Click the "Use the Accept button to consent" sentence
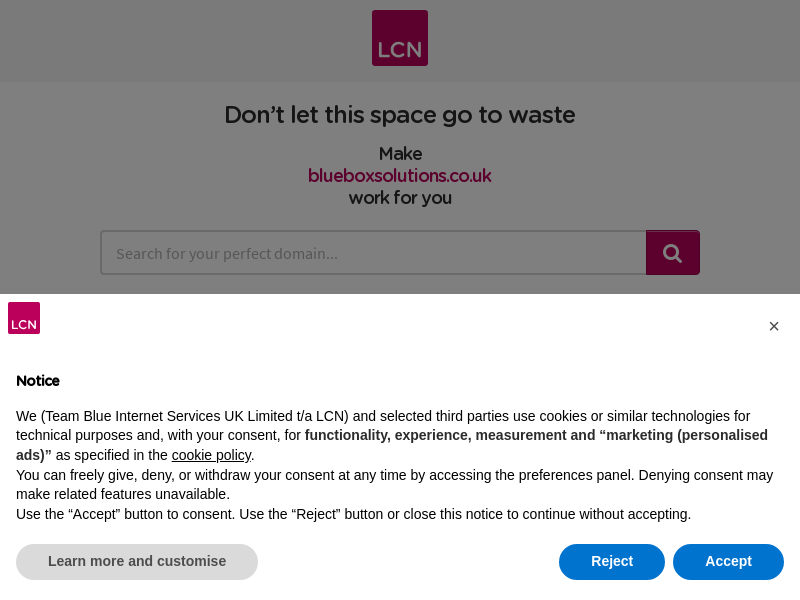The height and width of the screenshot is (600, 800). click(200, 514)
